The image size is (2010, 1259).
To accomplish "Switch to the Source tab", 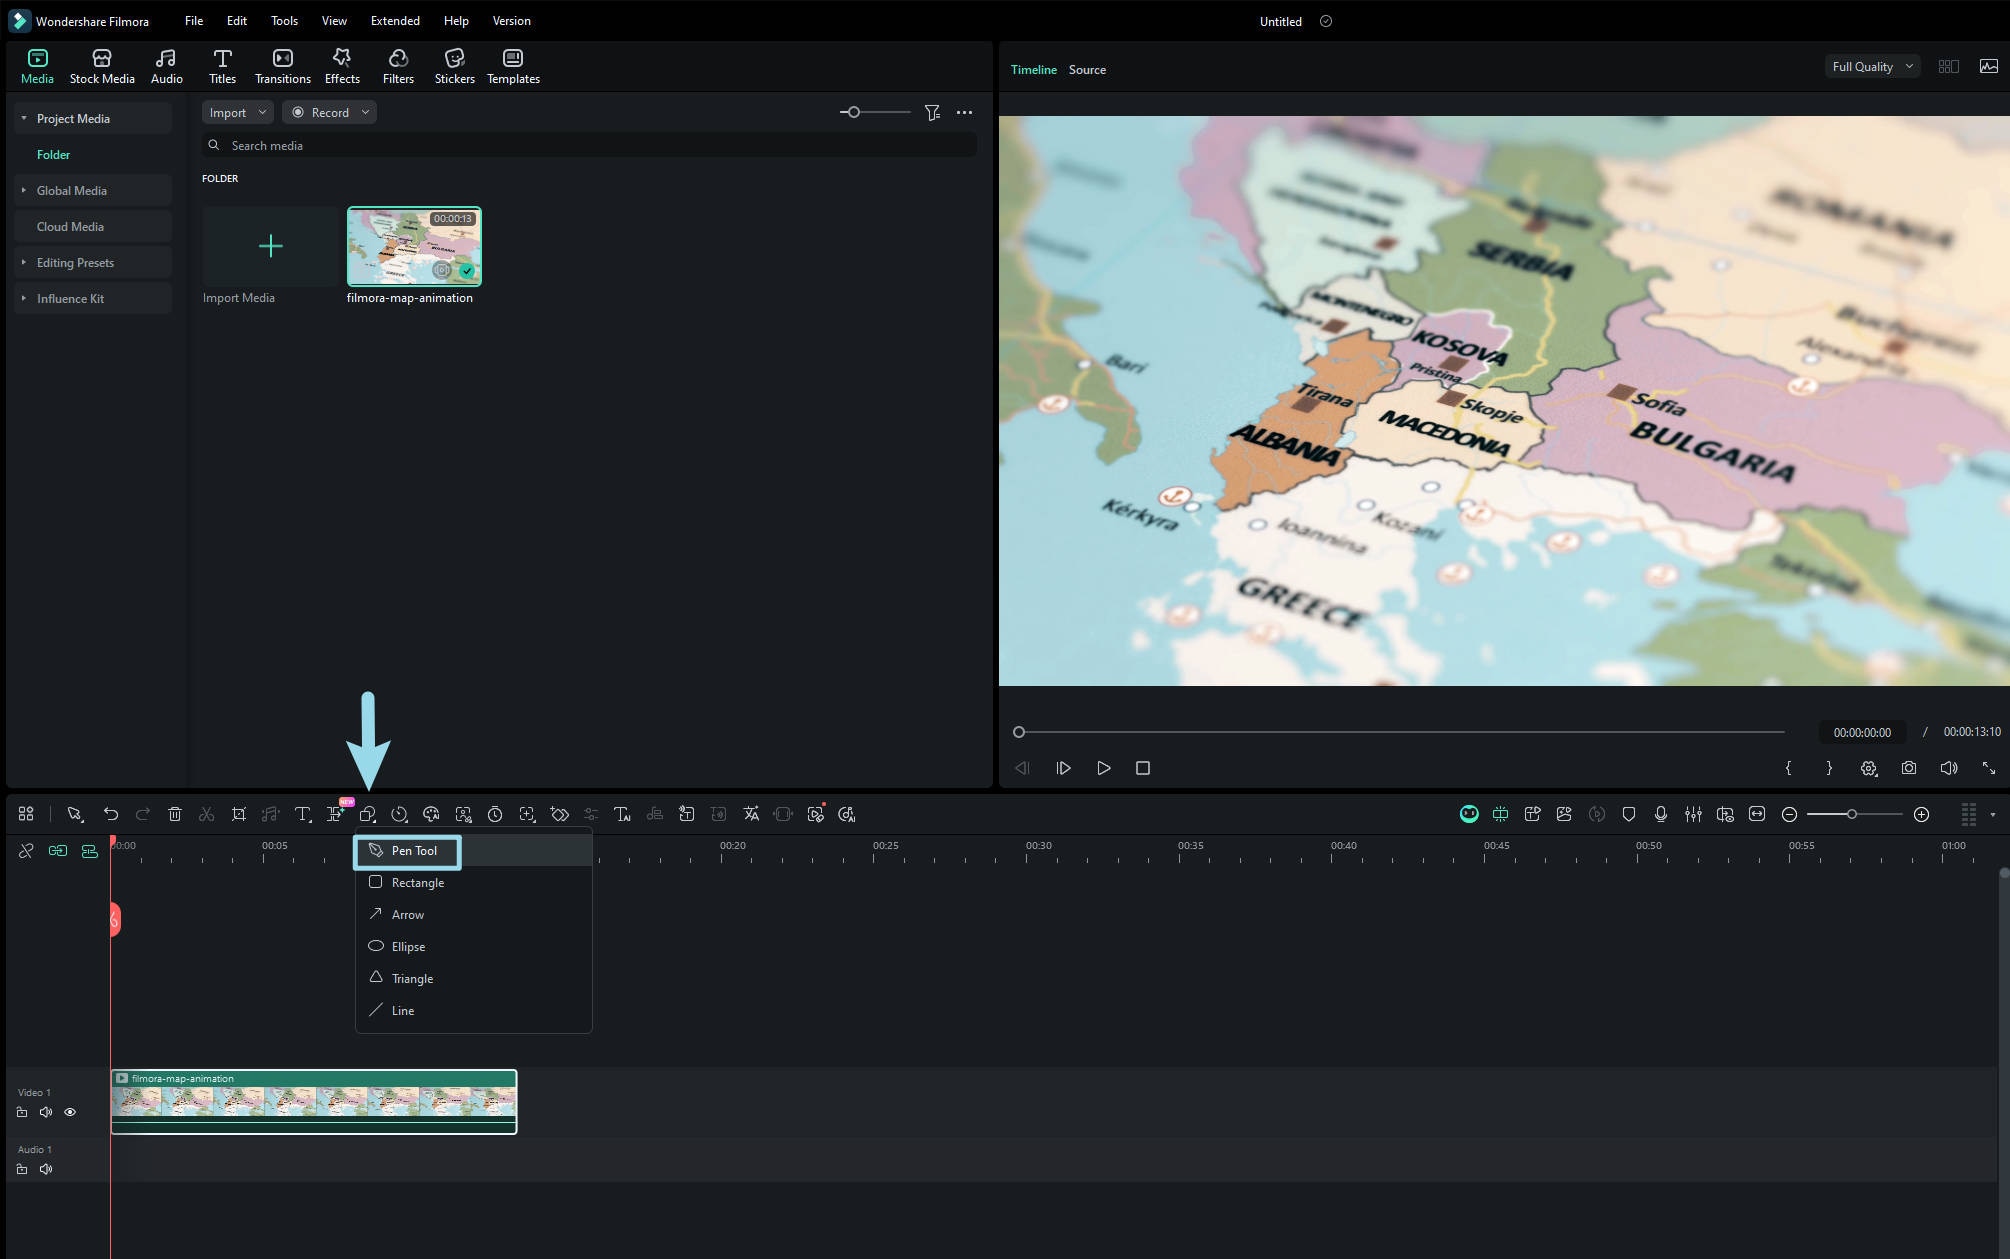I will [x=1087, y=70].
